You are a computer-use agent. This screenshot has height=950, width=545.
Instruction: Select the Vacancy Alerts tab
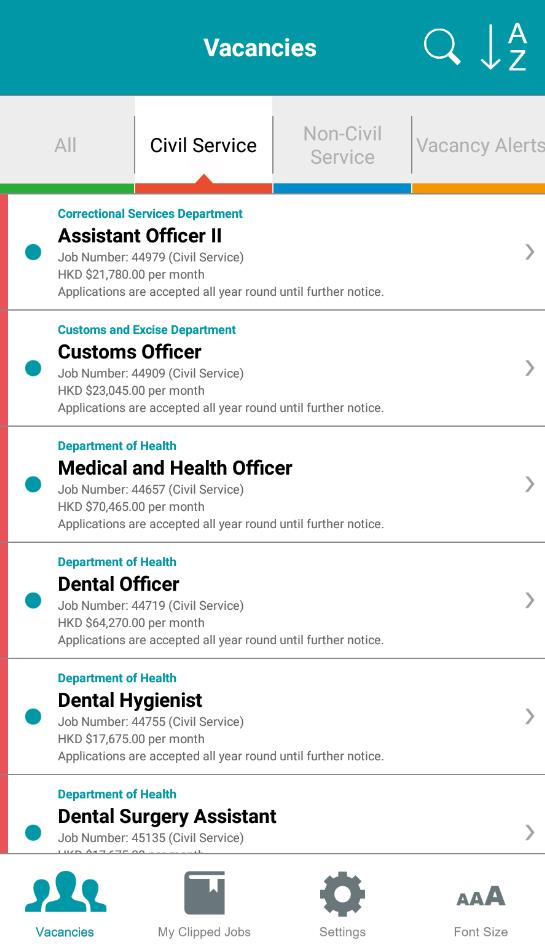(x=479, y=145)
